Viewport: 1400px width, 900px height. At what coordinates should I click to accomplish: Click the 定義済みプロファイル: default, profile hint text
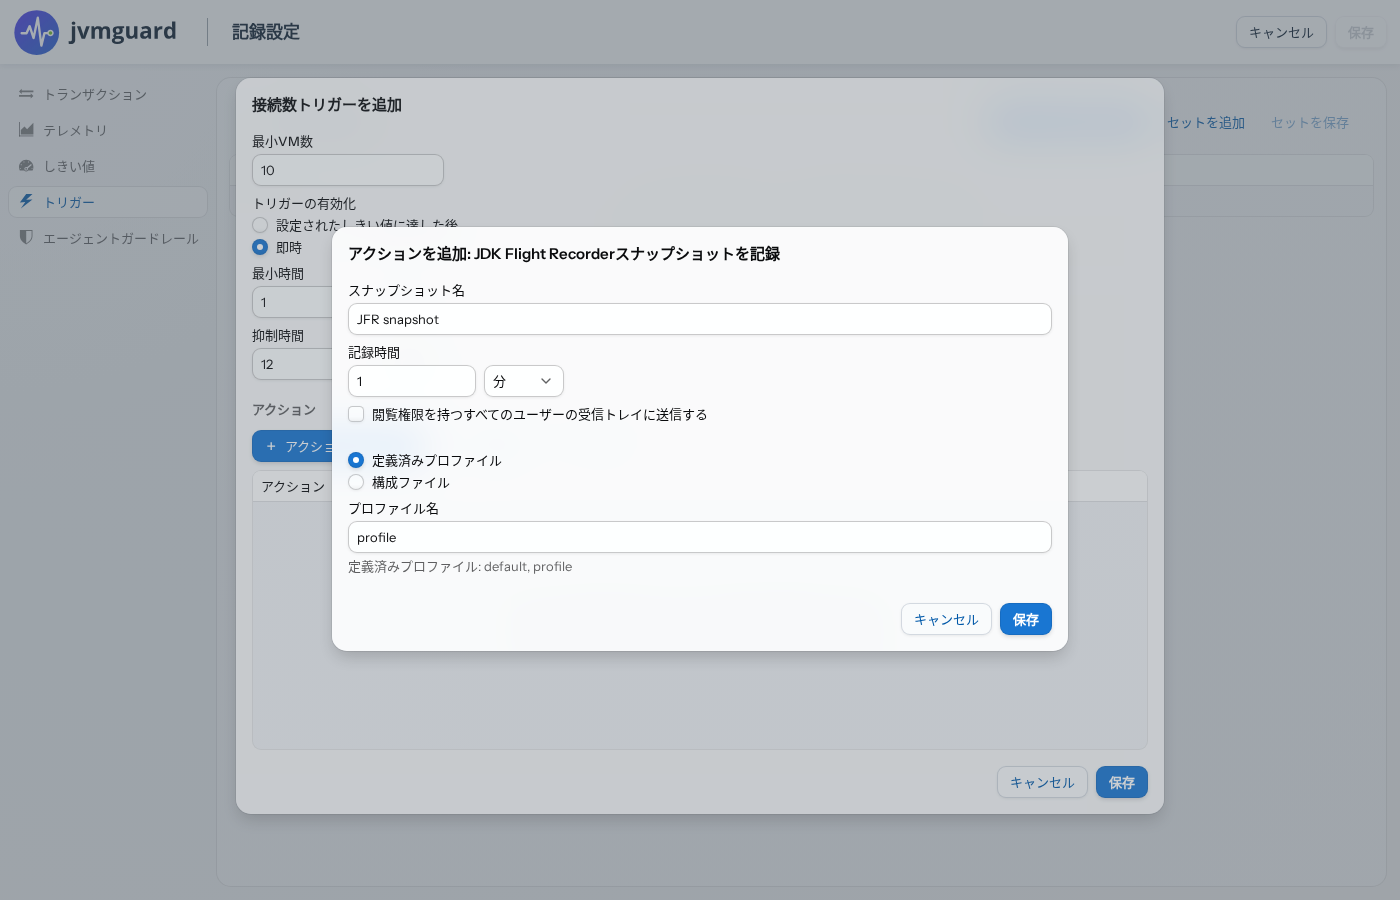(460, 566)
